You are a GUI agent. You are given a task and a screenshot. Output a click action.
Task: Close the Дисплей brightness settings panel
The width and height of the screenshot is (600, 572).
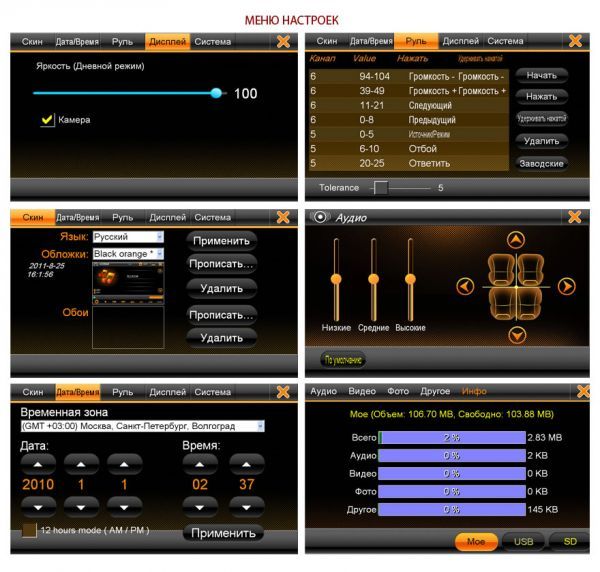tap(283, 41)
